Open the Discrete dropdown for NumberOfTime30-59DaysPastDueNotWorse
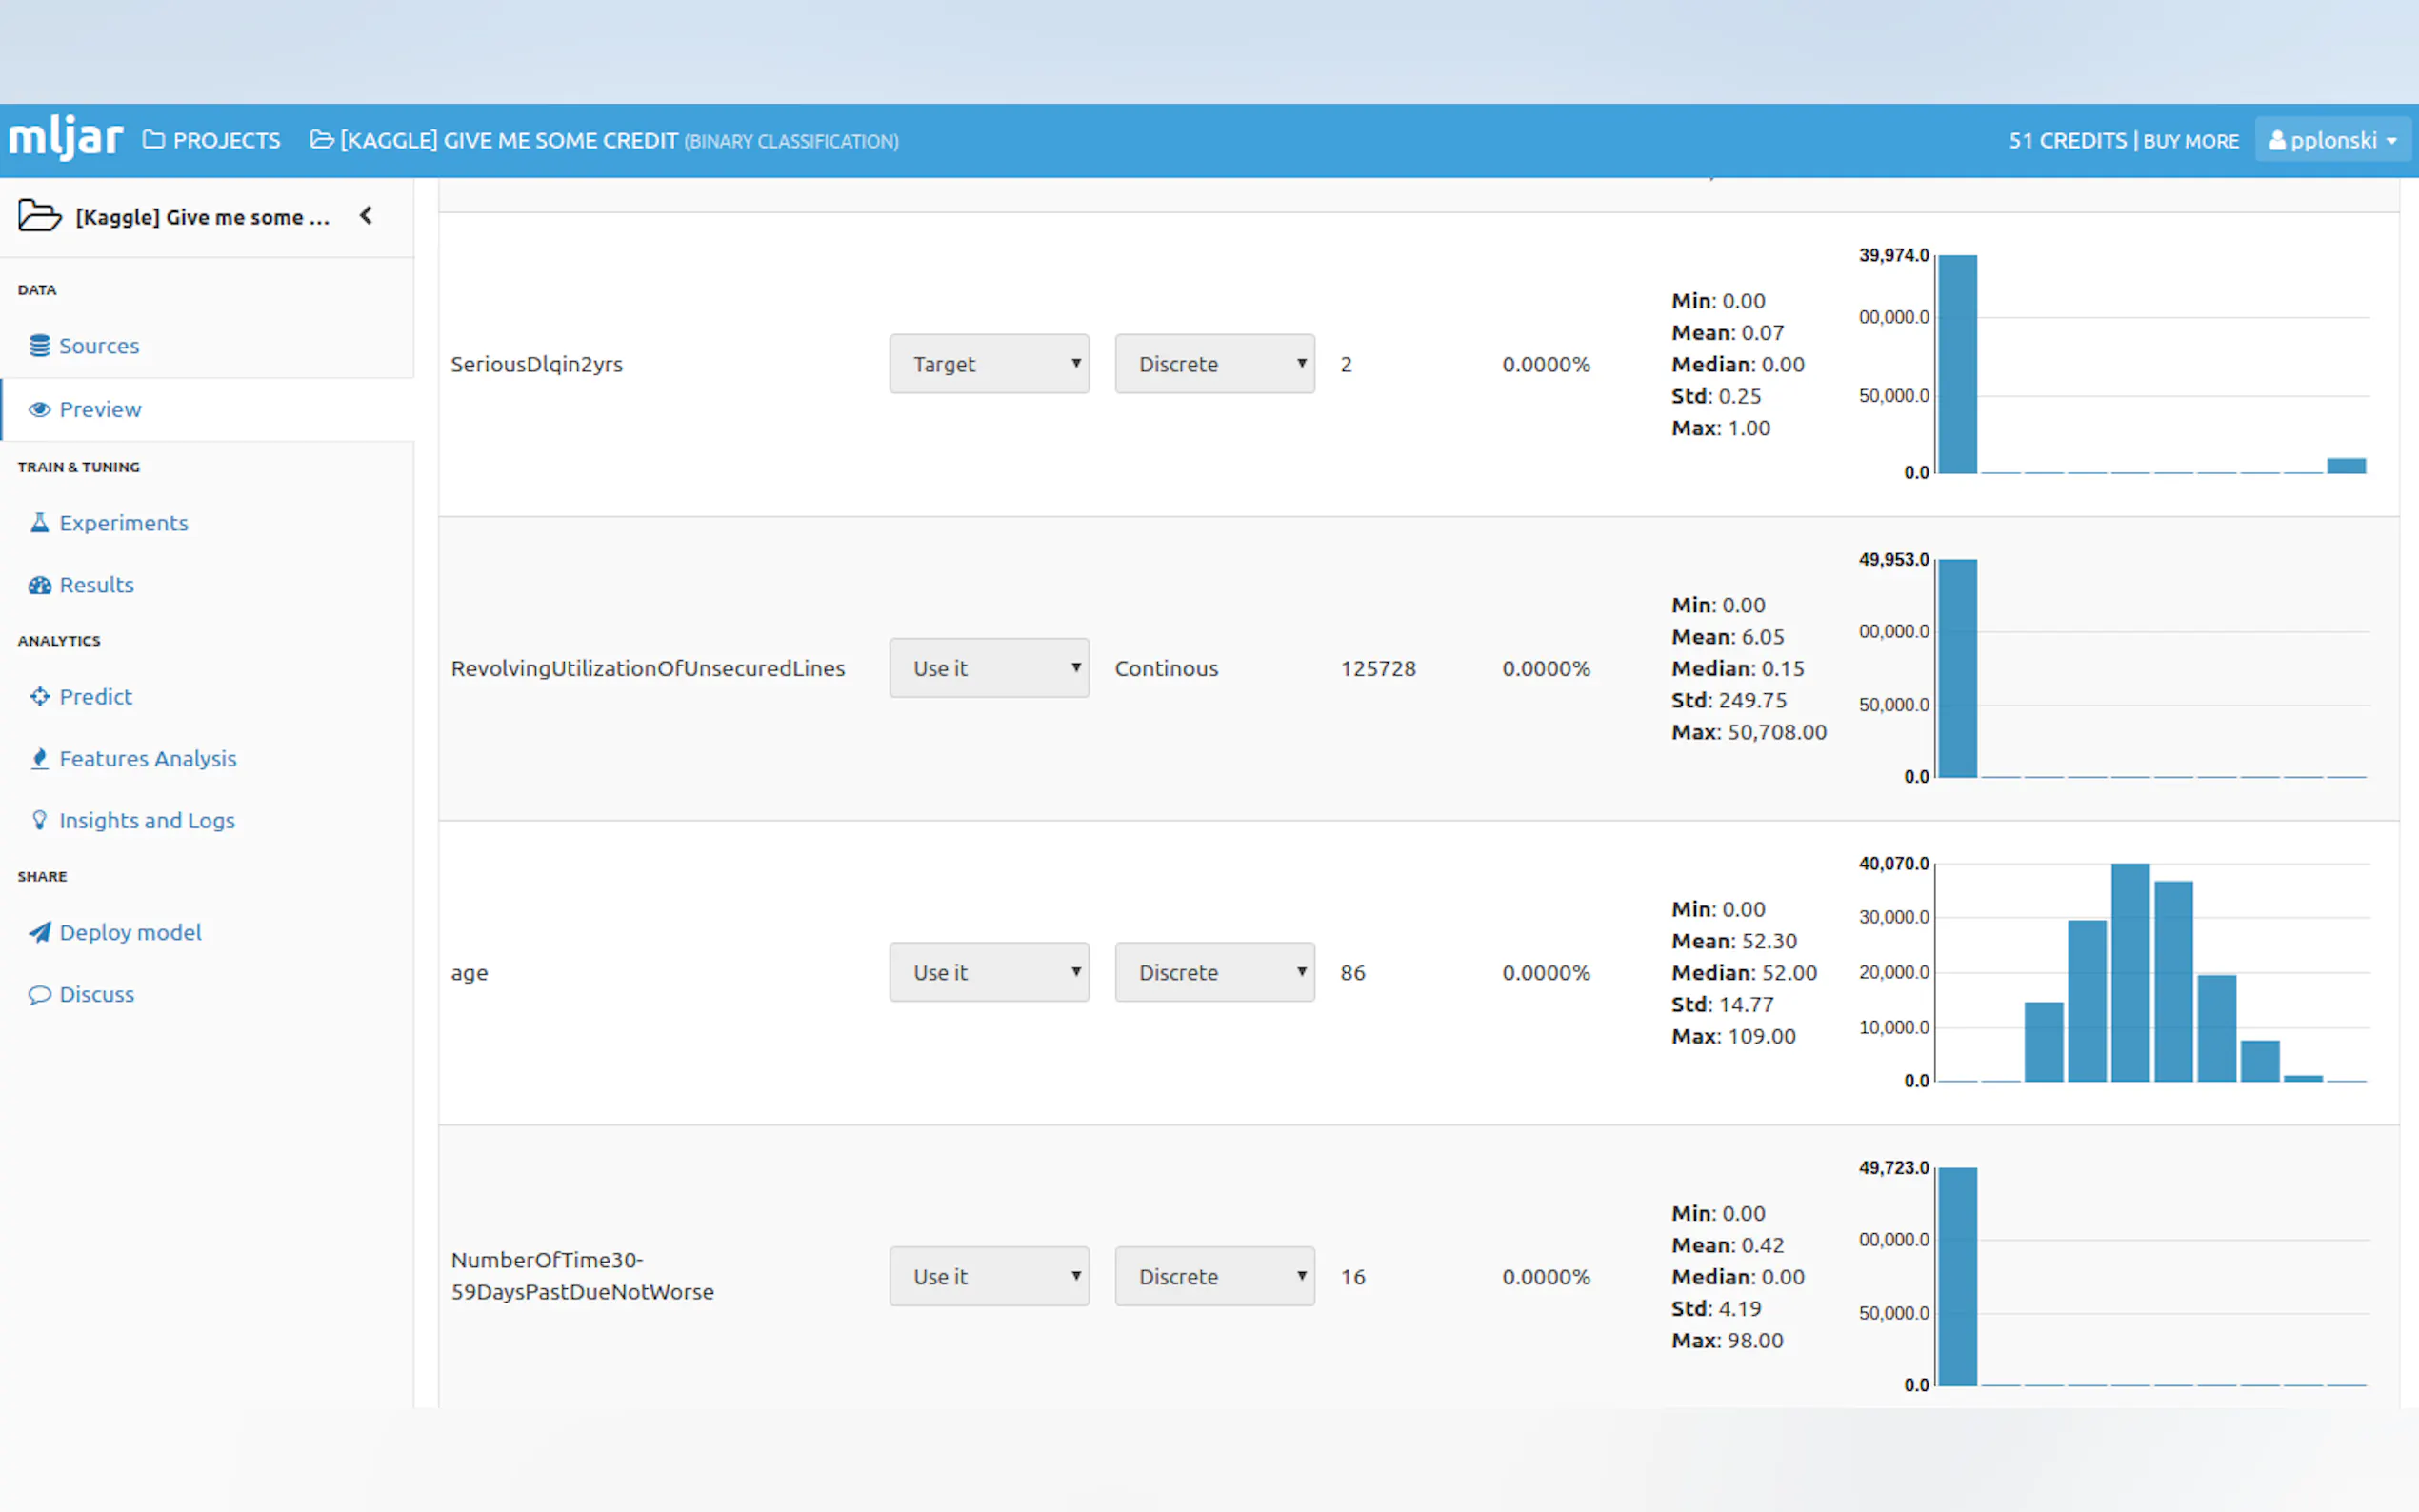Image resolution: width=2419 pixels, height=1512 pixels. (1214, 1276)
